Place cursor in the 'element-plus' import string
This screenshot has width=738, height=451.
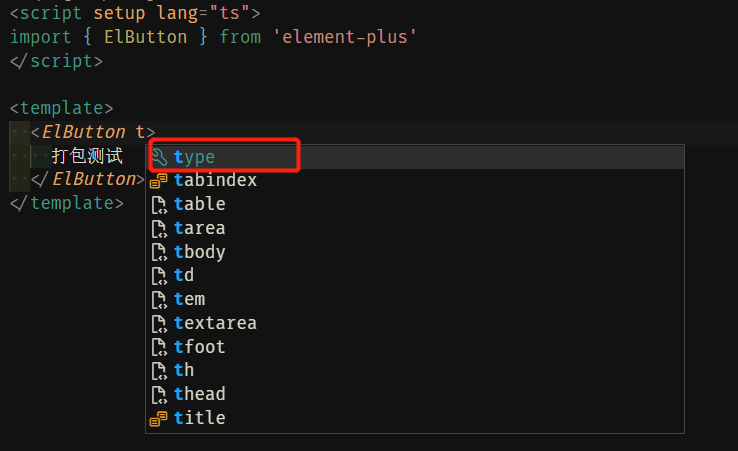[345, 37]
